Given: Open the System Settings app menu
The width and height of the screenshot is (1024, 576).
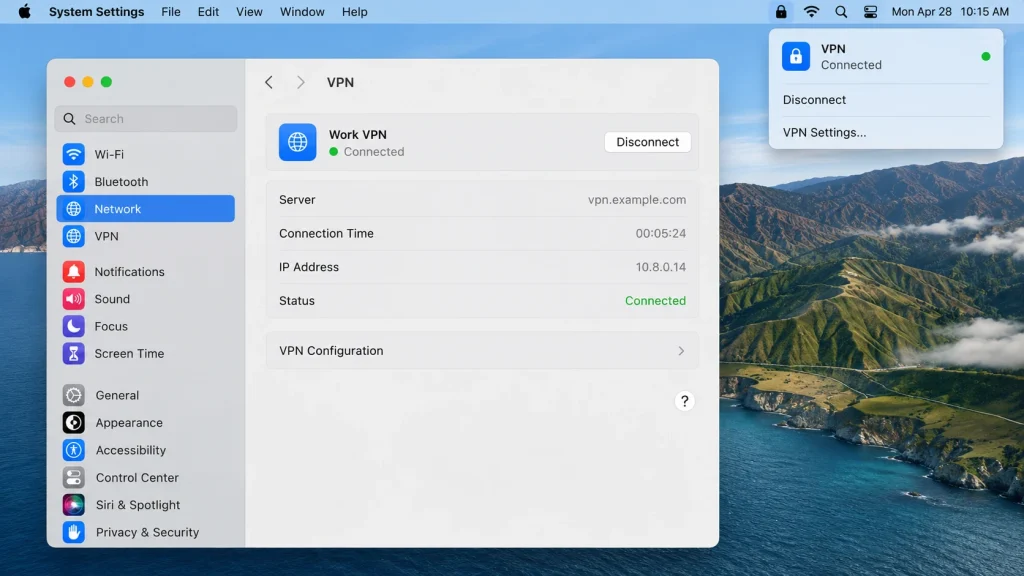Looking at the screenshot, I should (x=97, y=12).
